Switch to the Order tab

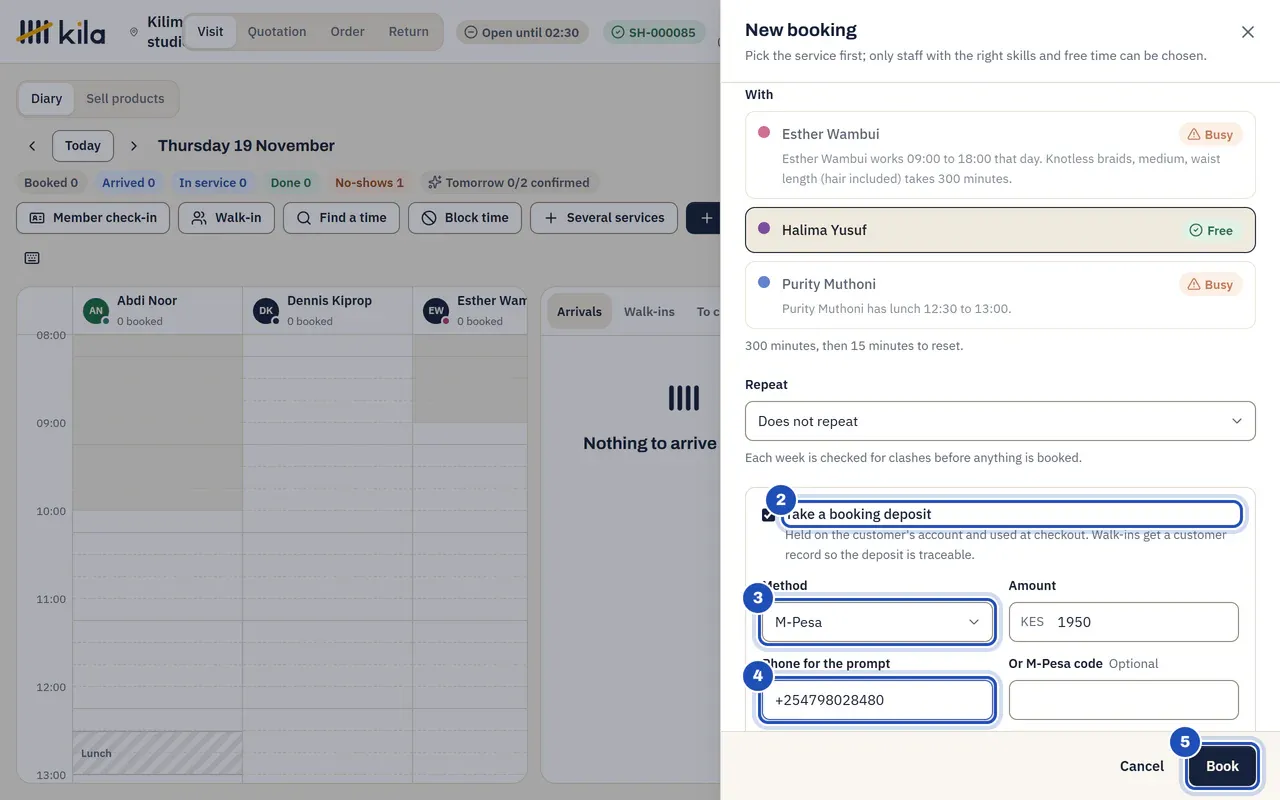[x=347, y=32]
